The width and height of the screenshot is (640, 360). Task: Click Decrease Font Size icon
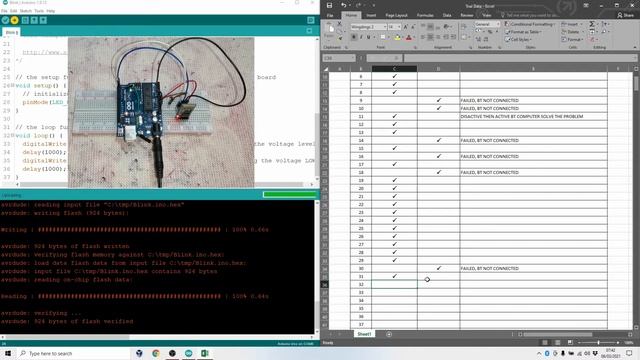[413, 27]
